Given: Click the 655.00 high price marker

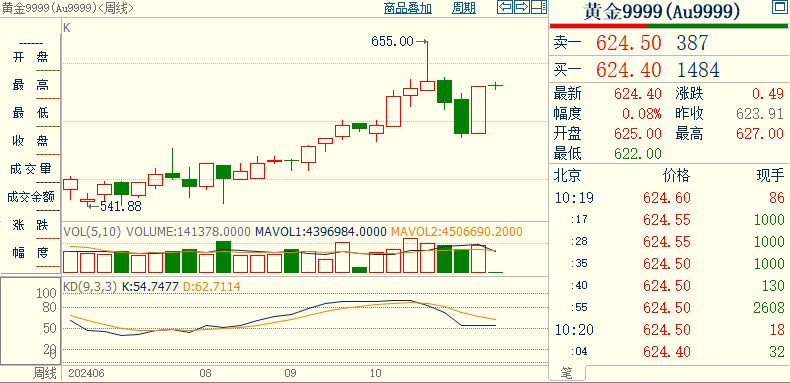Looking at the screenshot, I should point(392,41).
